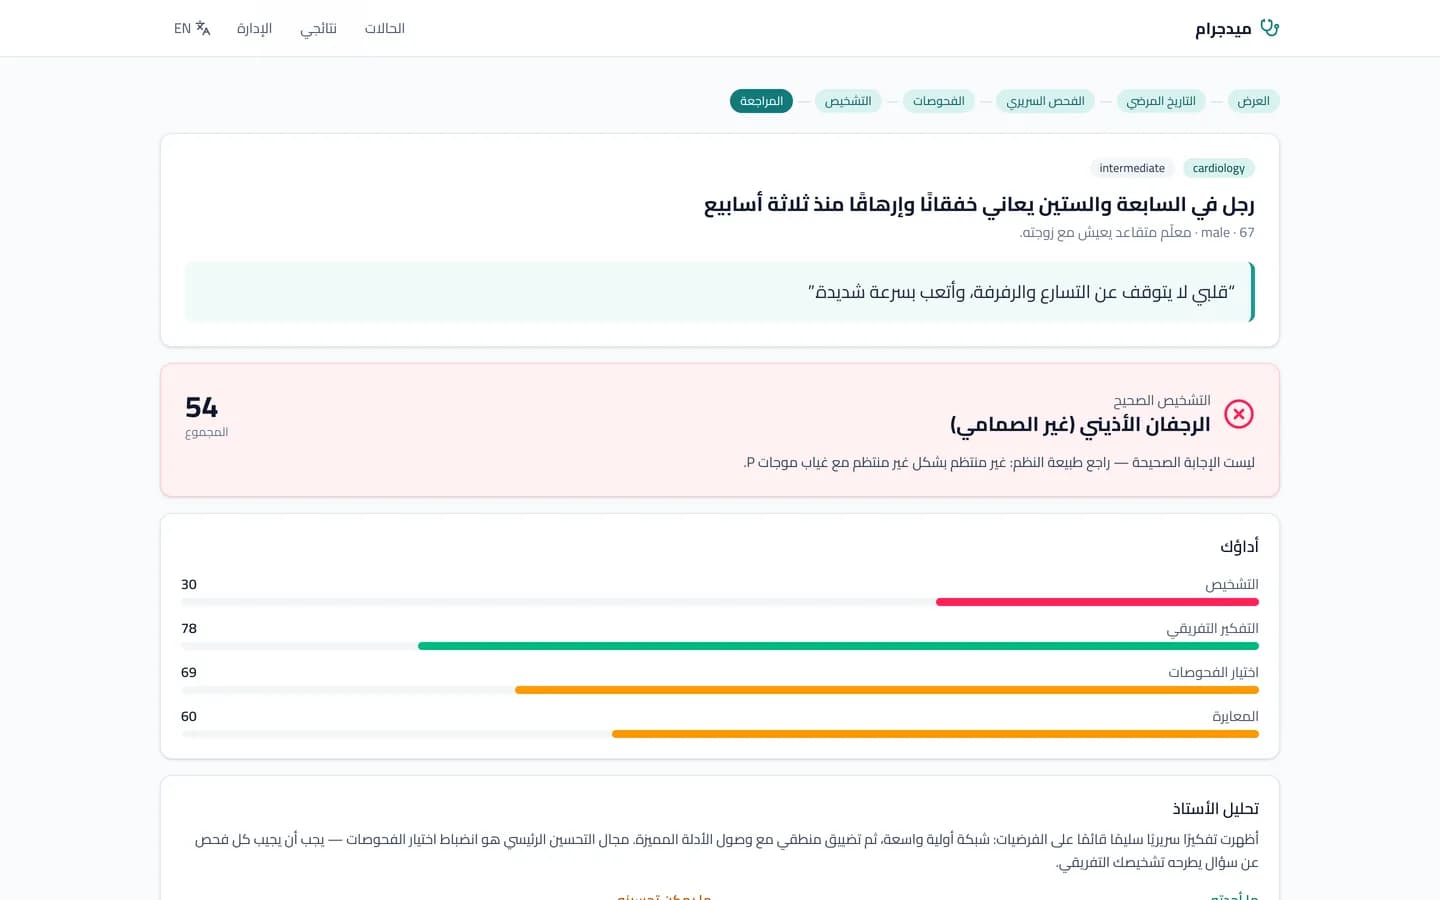Screen dimensions: 1440x900
Task: Go to the الفحص السريري step
Action: coord(1045,101)
